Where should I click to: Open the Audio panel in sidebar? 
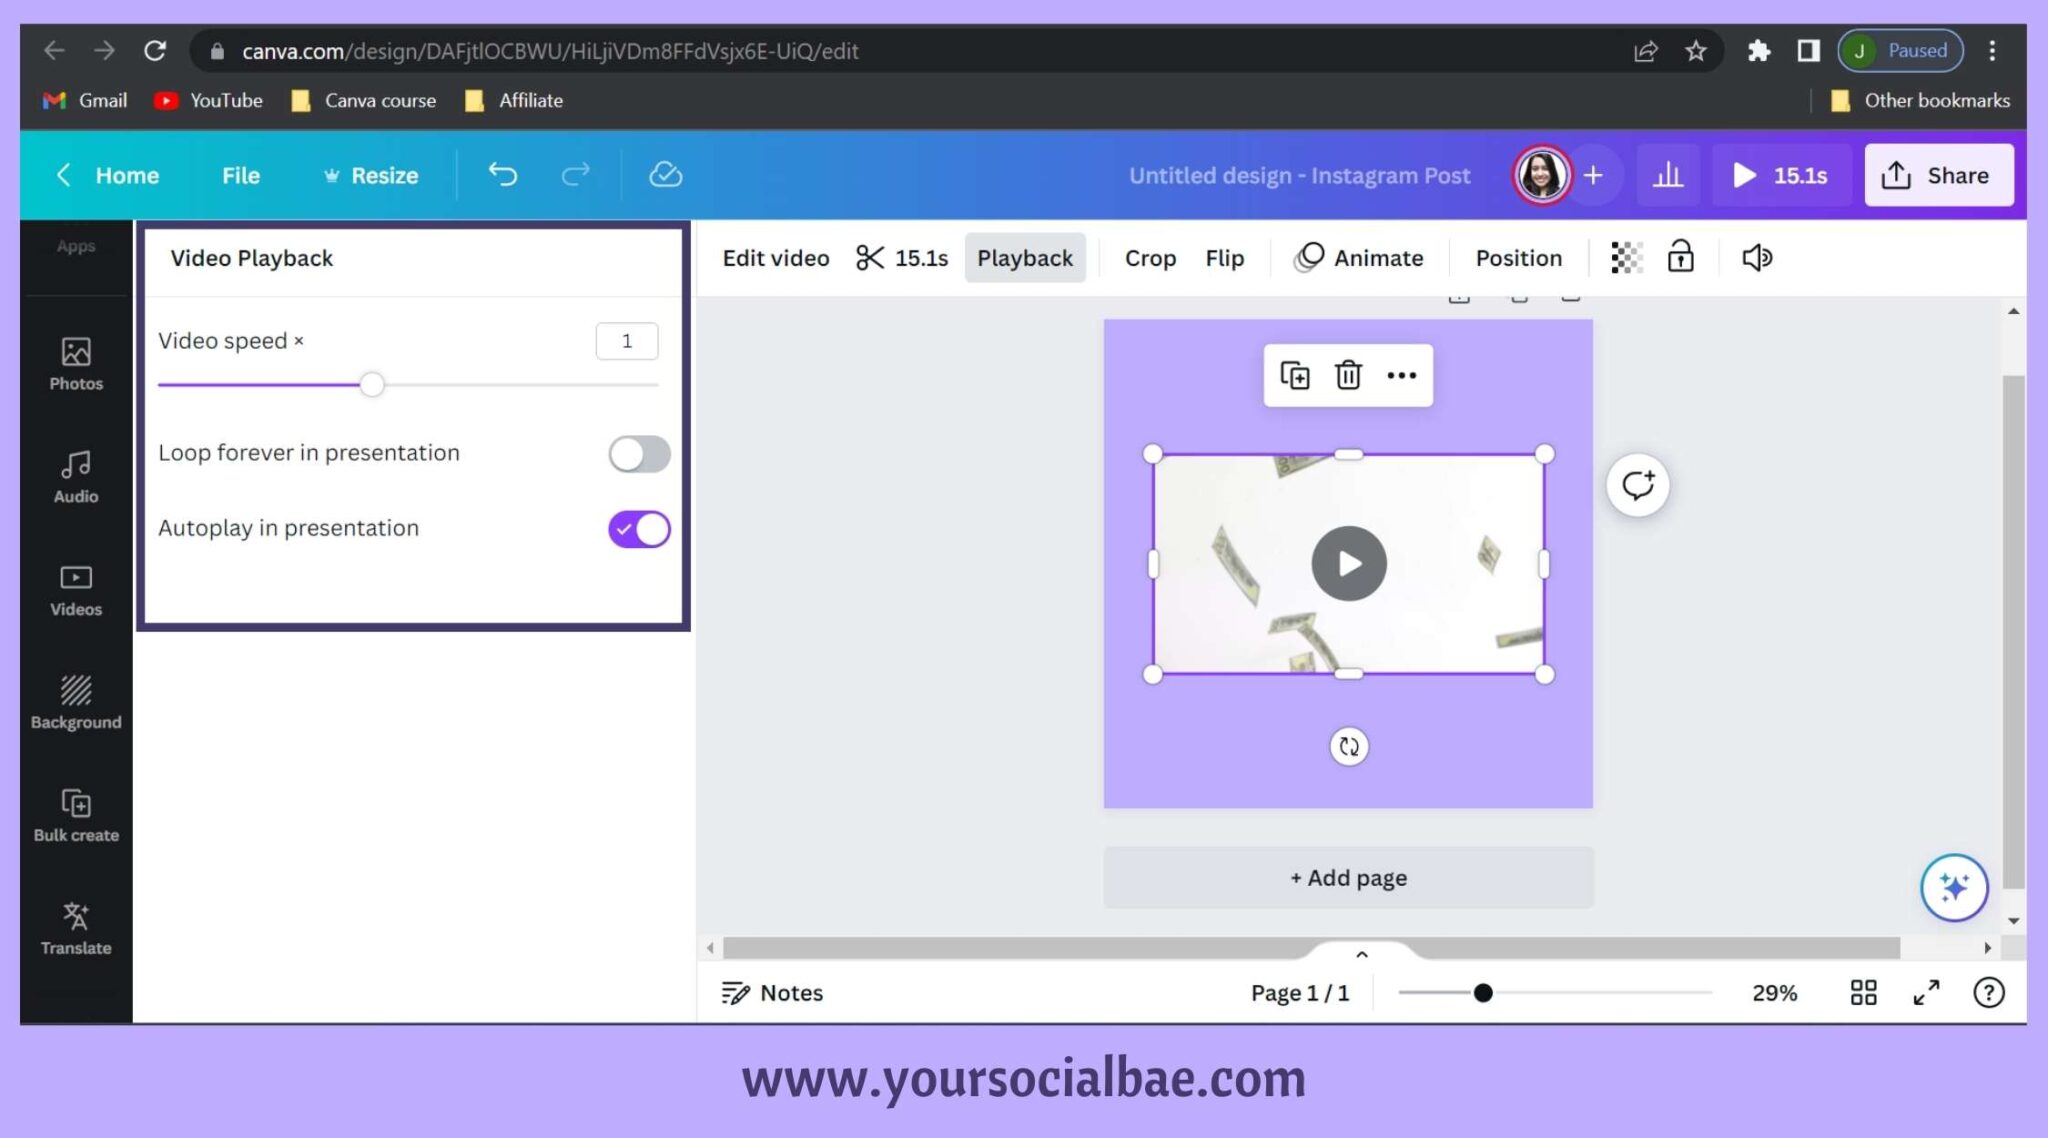[75, 477]
